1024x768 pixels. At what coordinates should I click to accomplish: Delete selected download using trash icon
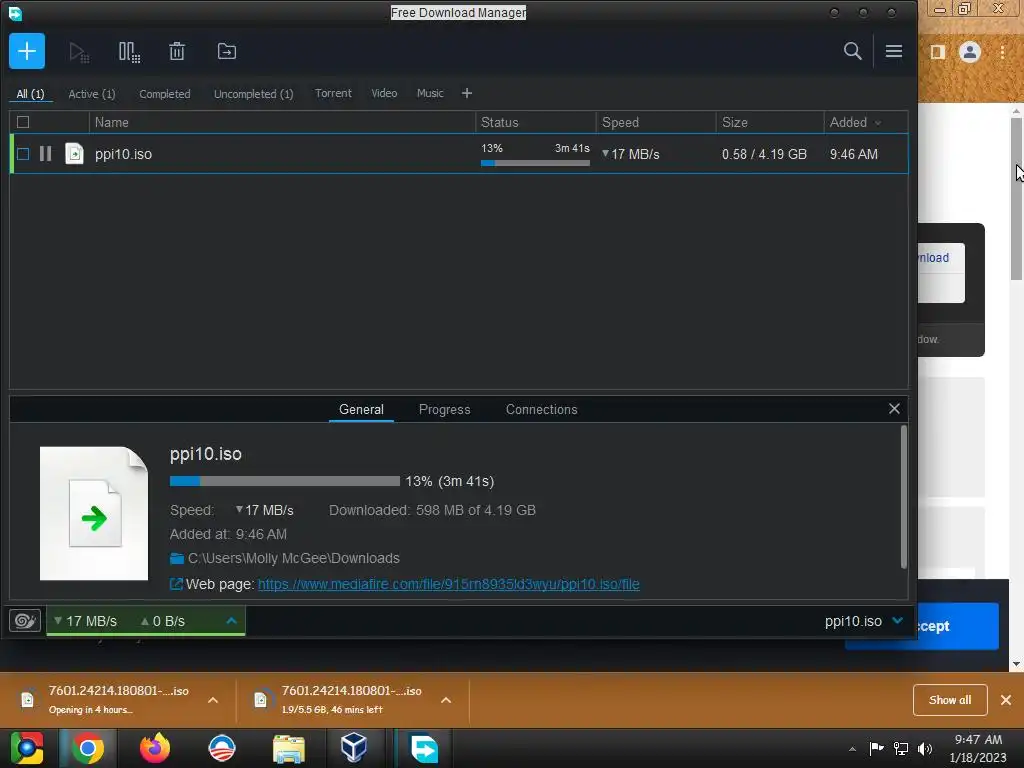point(177,52)
